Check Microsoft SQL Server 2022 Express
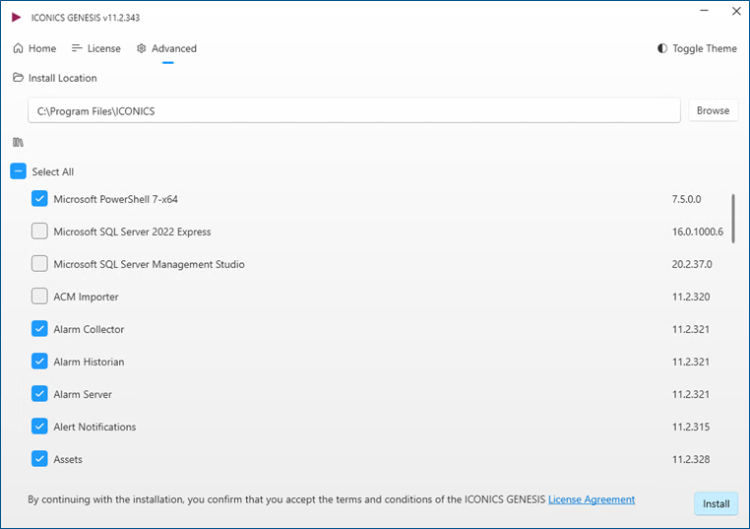This screenshot has height=529, width=750. (x=39, y=231)
